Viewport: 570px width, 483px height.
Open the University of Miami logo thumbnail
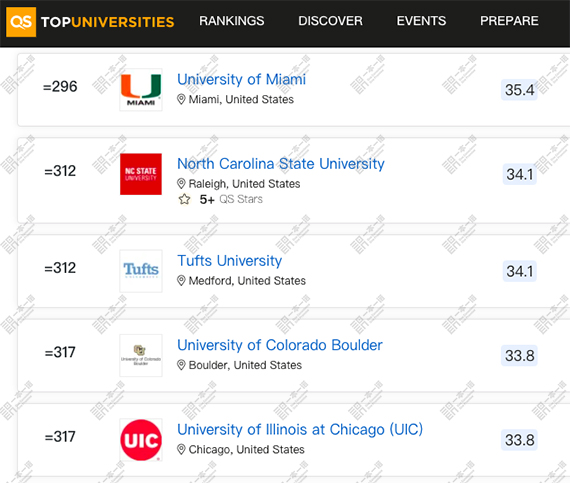coord(141,90)
